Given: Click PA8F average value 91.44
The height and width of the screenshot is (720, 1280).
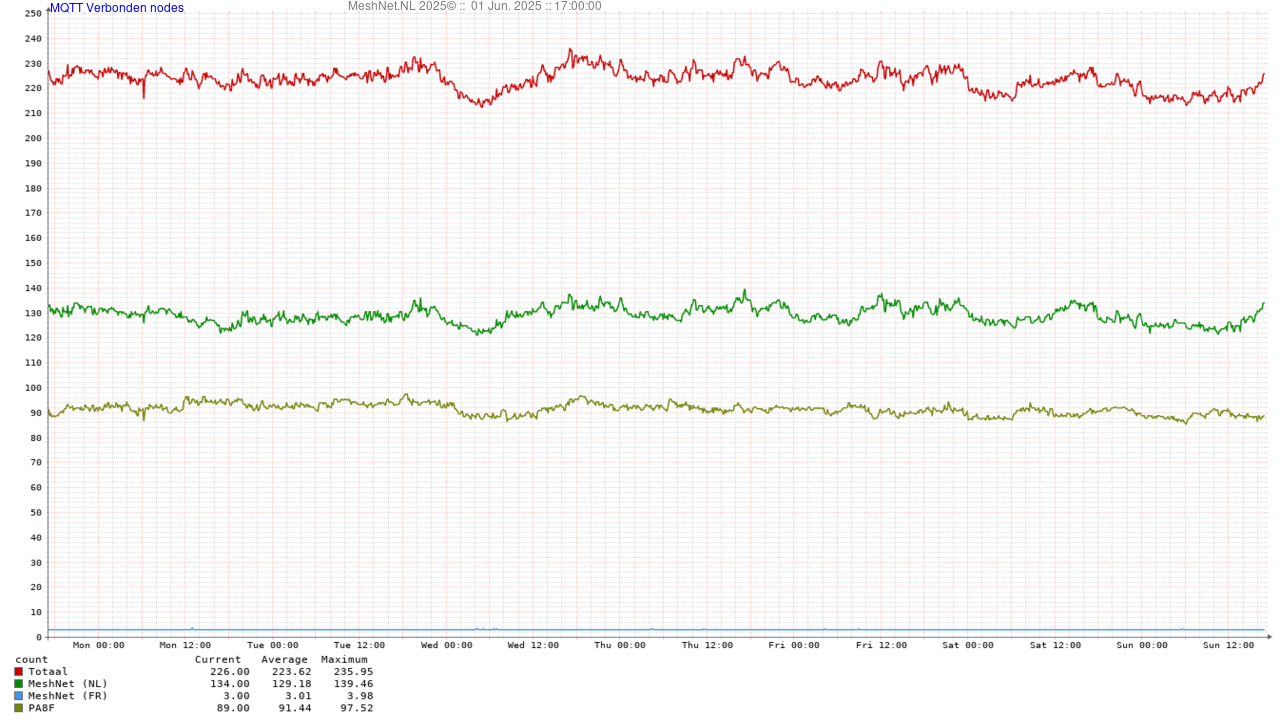Looking at the screenshot, I should (x=295, y=708).
